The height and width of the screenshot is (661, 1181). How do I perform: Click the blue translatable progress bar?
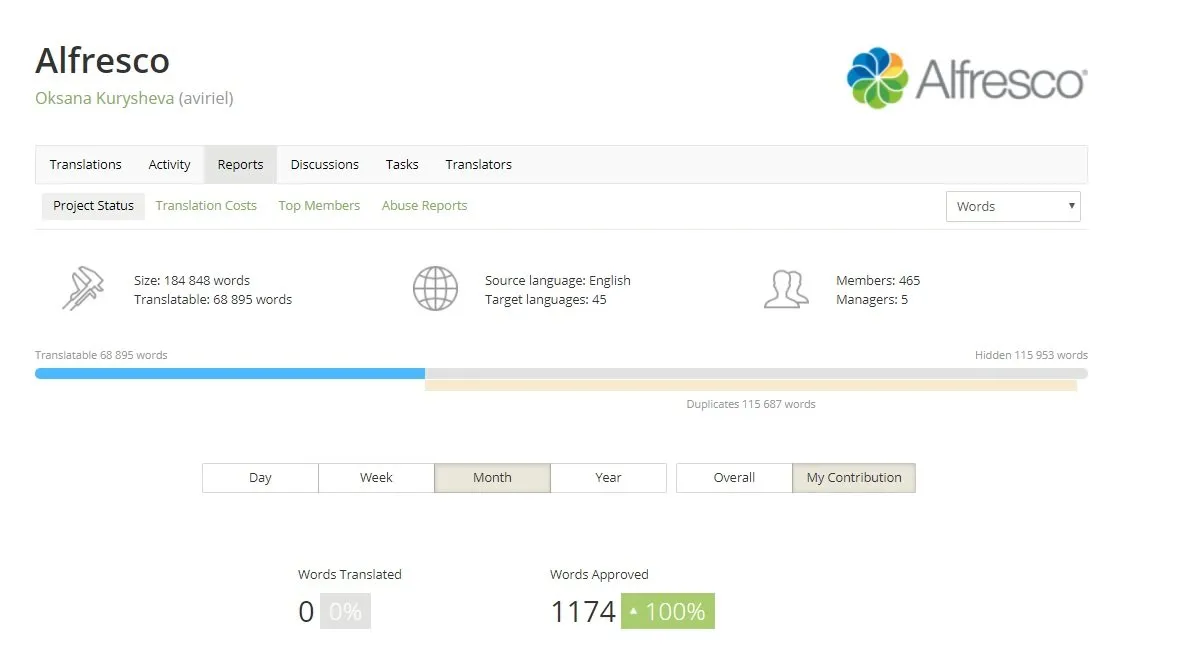point(230,373)
